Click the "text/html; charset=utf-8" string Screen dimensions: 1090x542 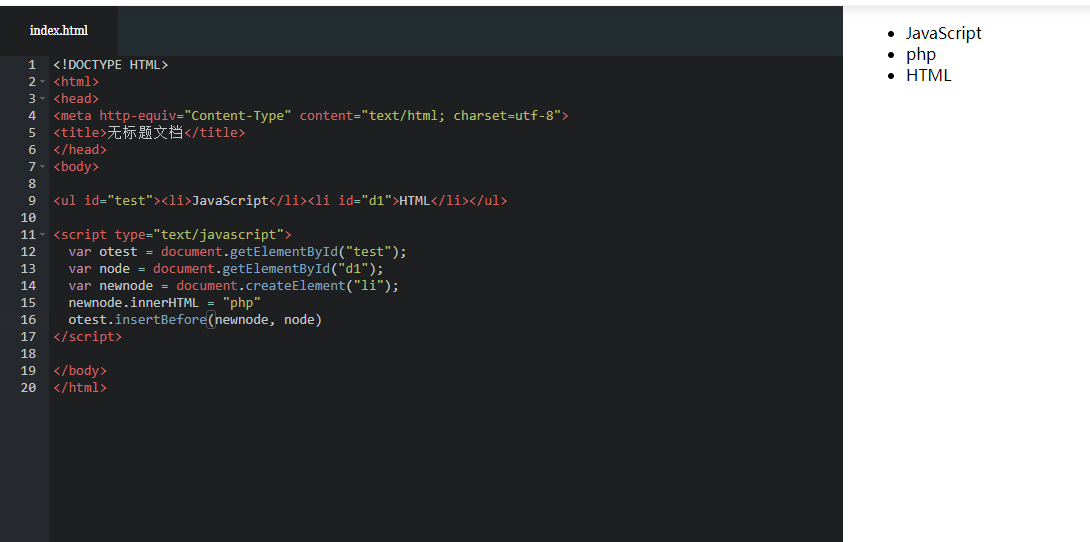[461, 115]
